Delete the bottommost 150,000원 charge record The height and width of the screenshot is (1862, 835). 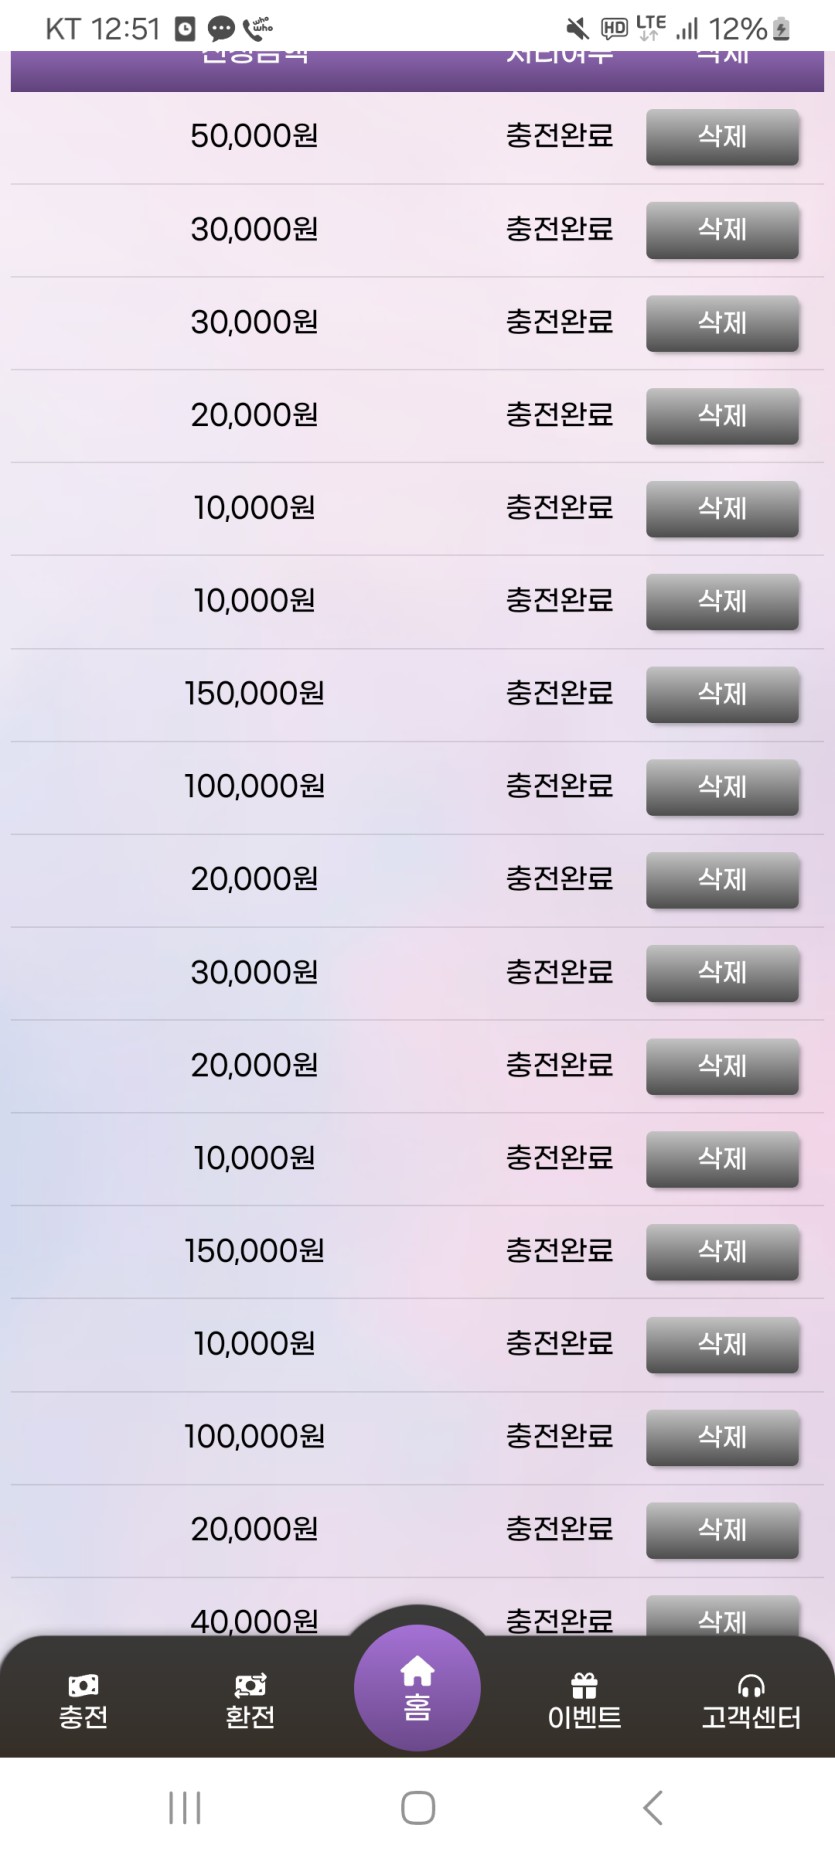(x=722, y=1251)
